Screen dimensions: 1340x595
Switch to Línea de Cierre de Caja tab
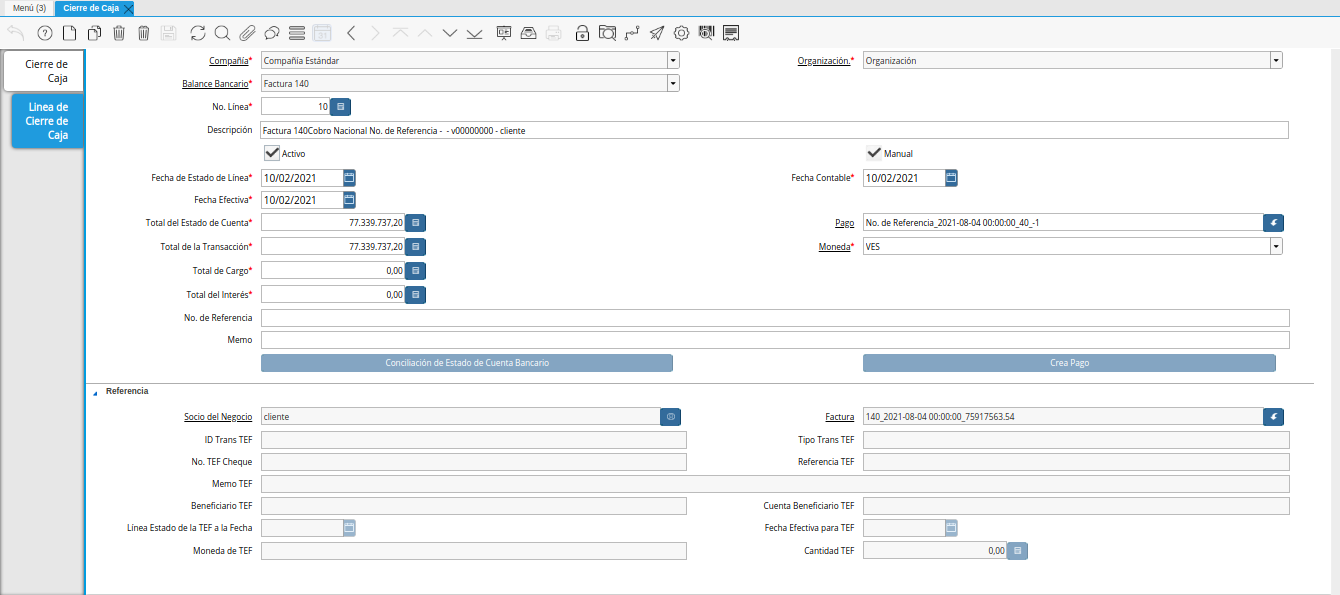coord(47,121)
